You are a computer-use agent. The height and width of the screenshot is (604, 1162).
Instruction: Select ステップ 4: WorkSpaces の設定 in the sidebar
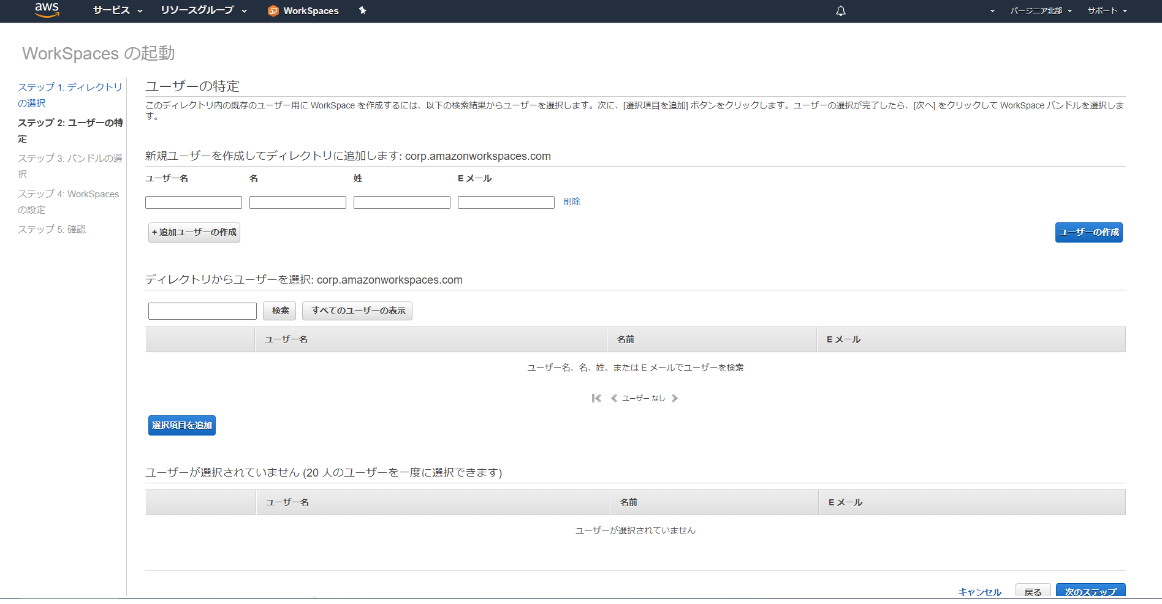[68, 202]
